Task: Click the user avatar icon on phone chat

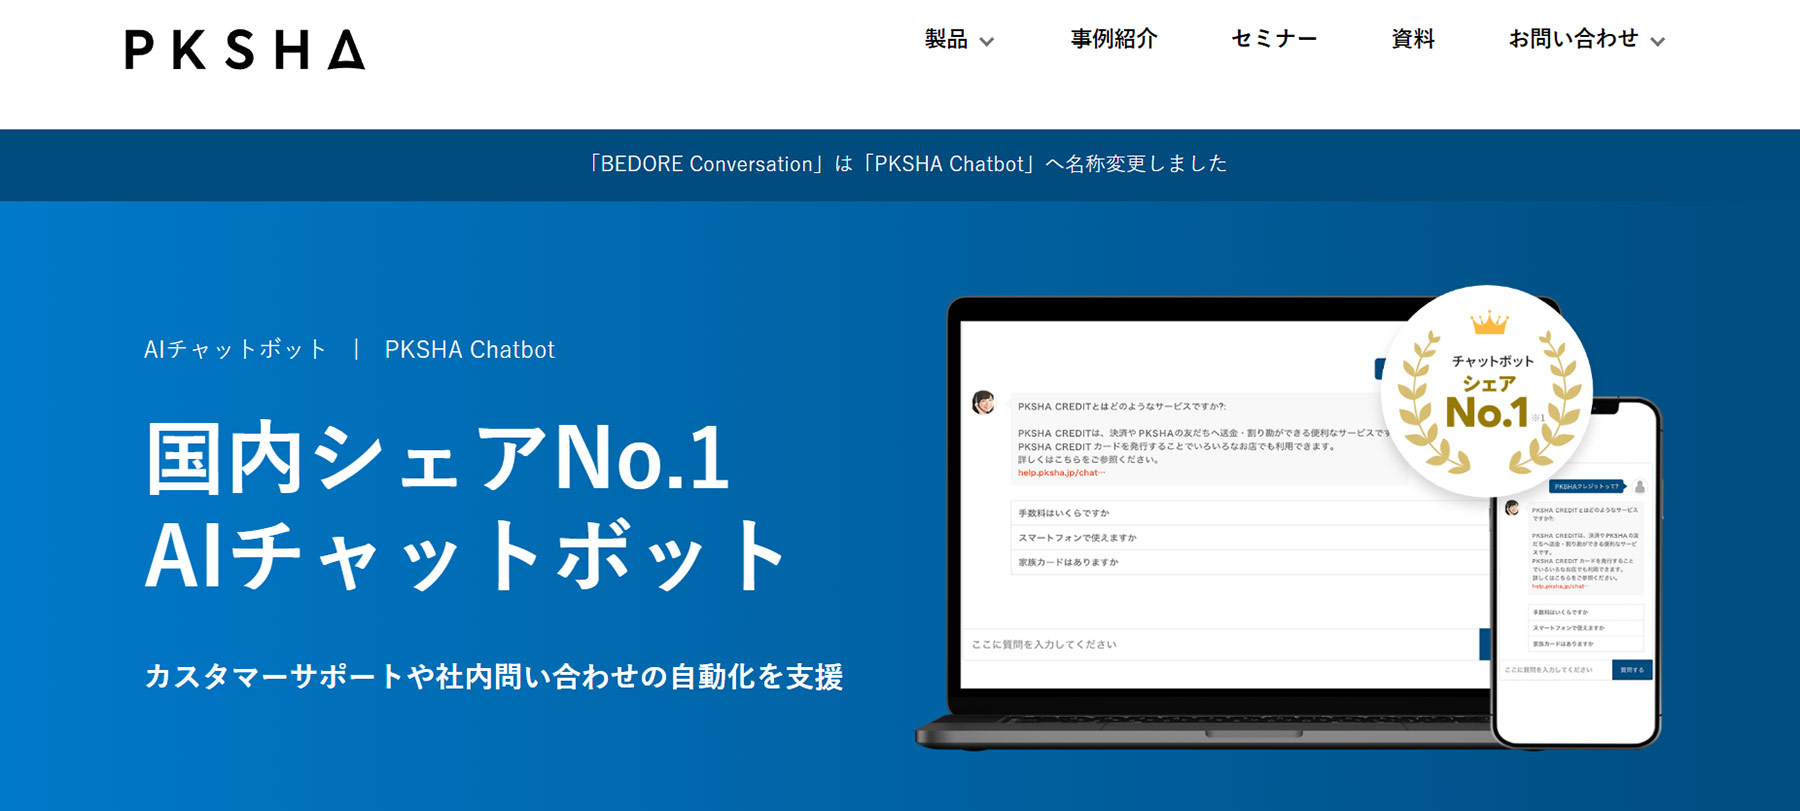Action: (1640, 487)
